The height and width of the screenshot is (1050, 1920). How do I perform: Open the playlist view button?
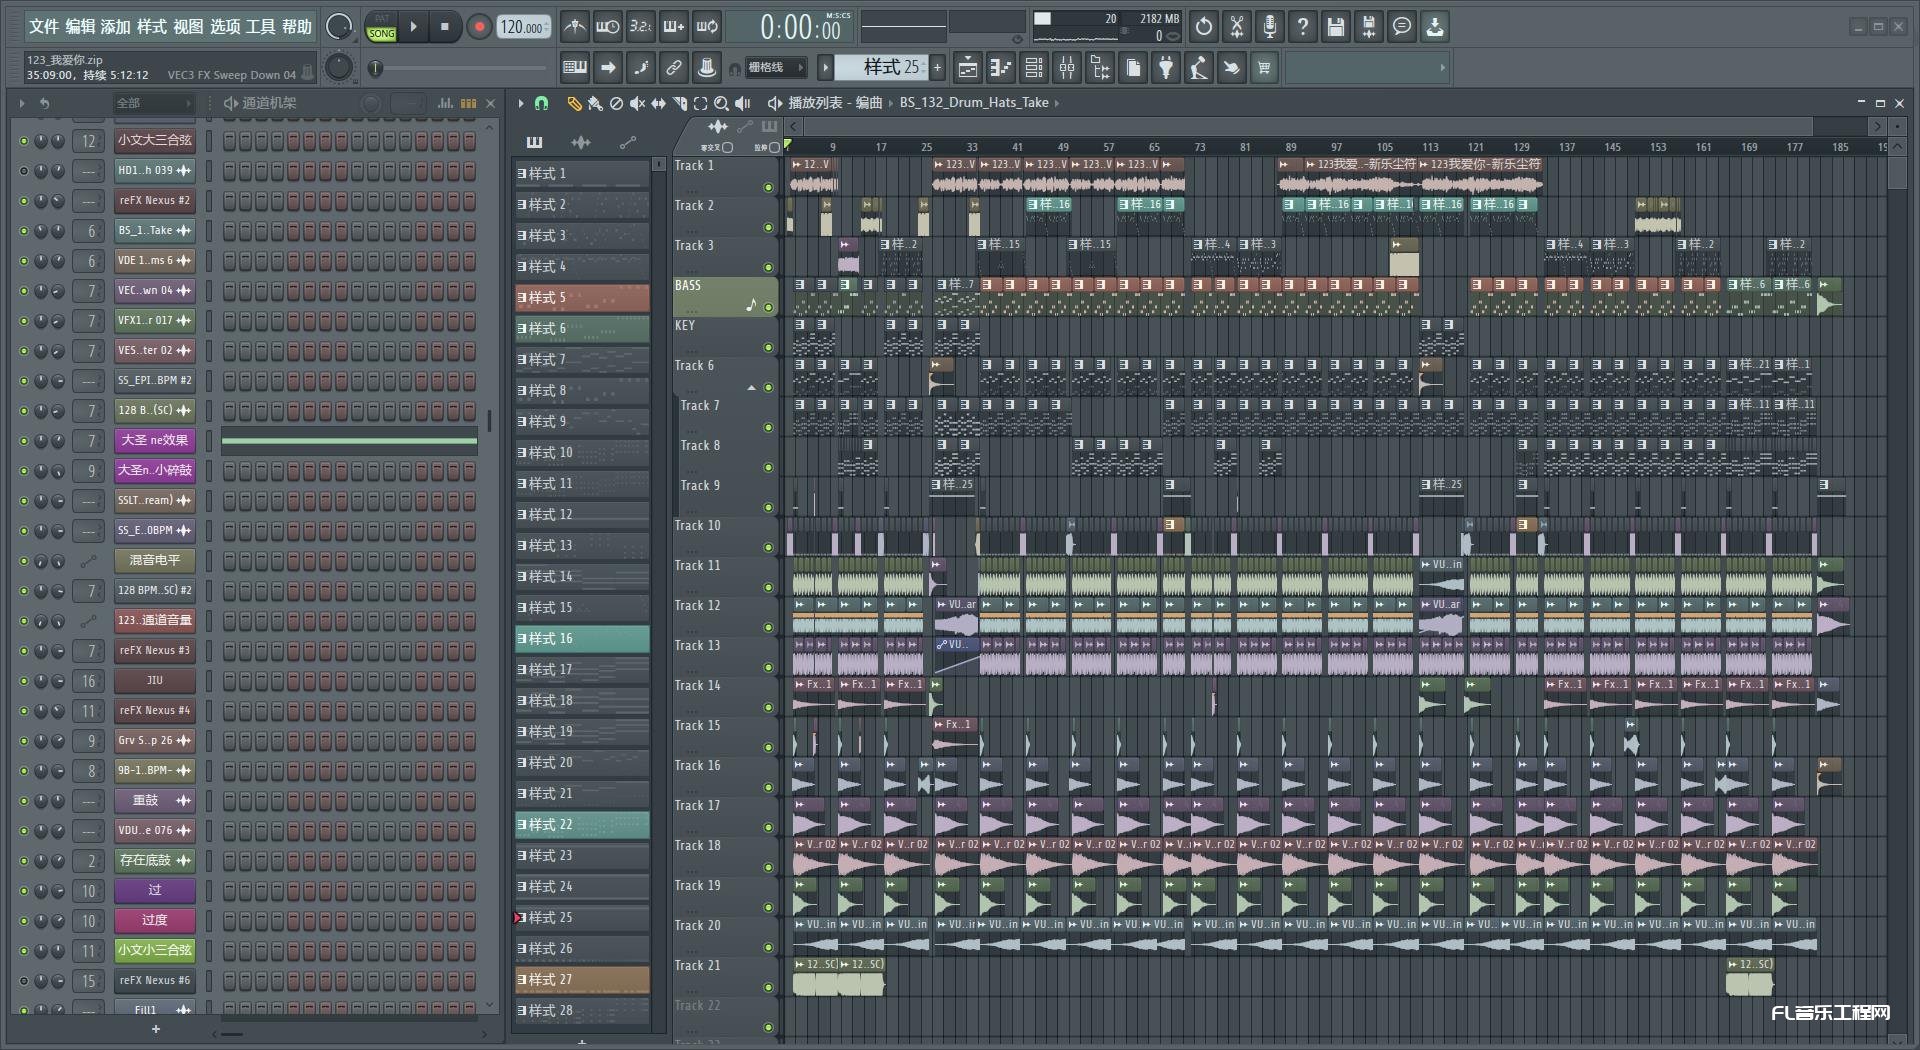point(968,68)
